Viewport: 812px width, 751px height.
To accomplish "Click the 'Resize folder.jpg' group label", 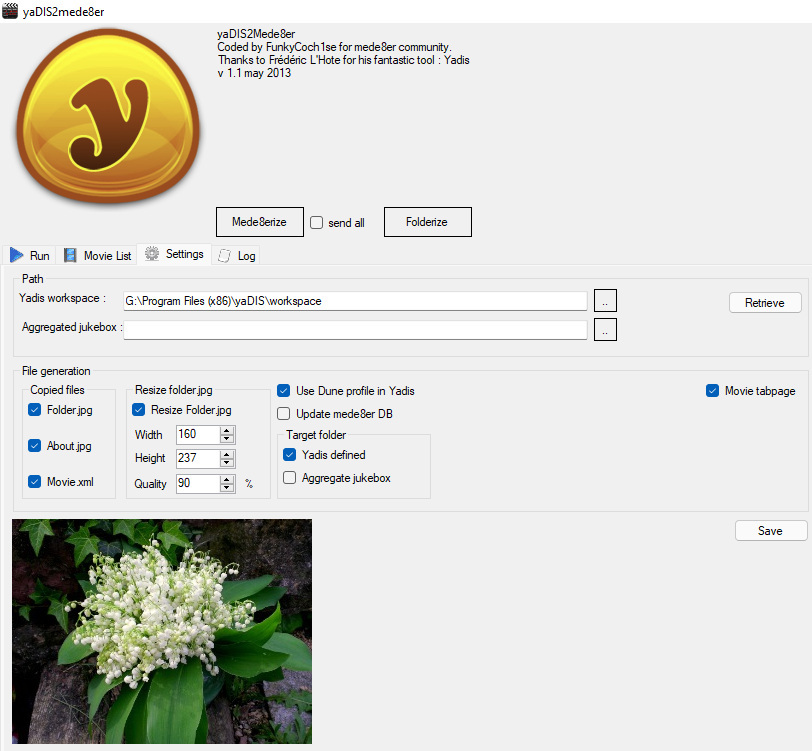I will pos(173,389).
